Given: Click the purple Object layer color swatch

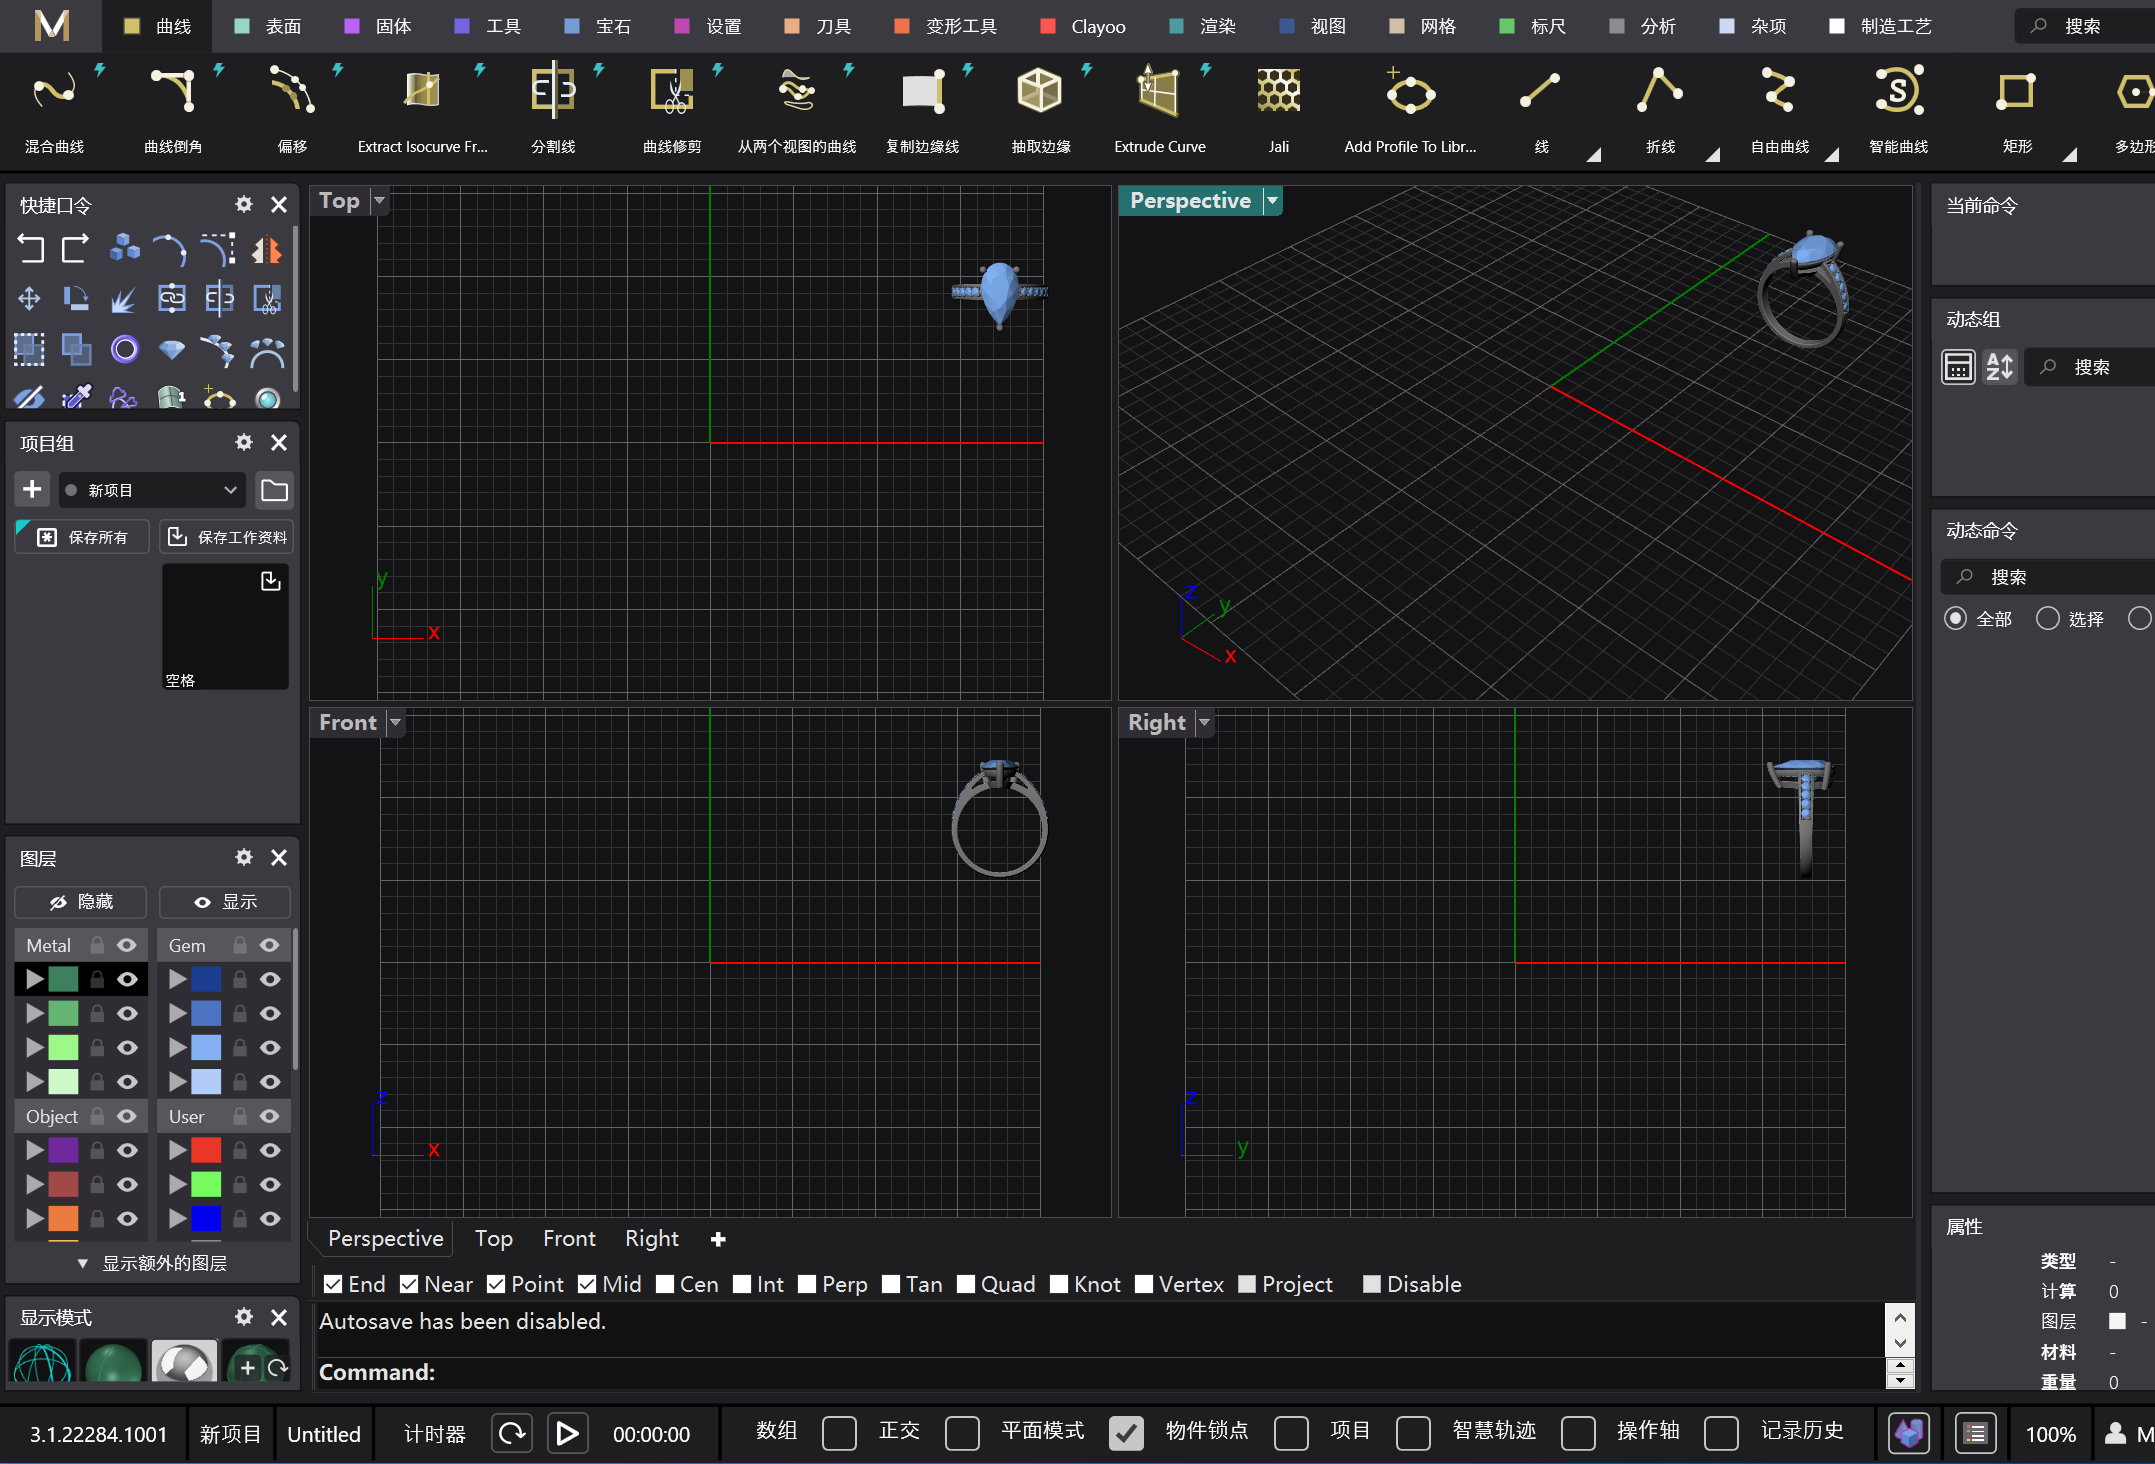Looking at the screenshot, I should coord(63,1150).
